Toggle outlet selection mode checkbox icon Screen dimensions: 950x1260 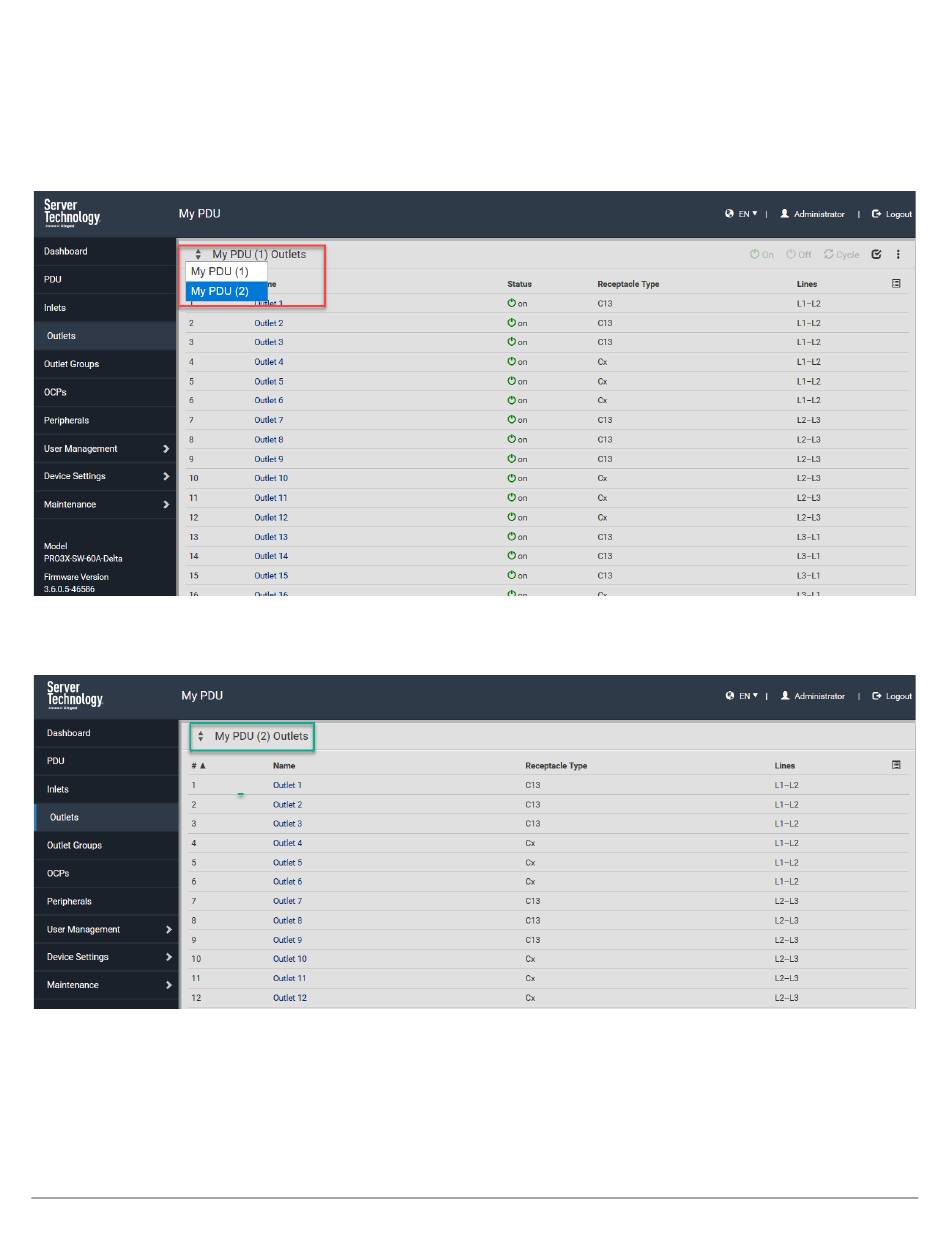pos(877,254)
